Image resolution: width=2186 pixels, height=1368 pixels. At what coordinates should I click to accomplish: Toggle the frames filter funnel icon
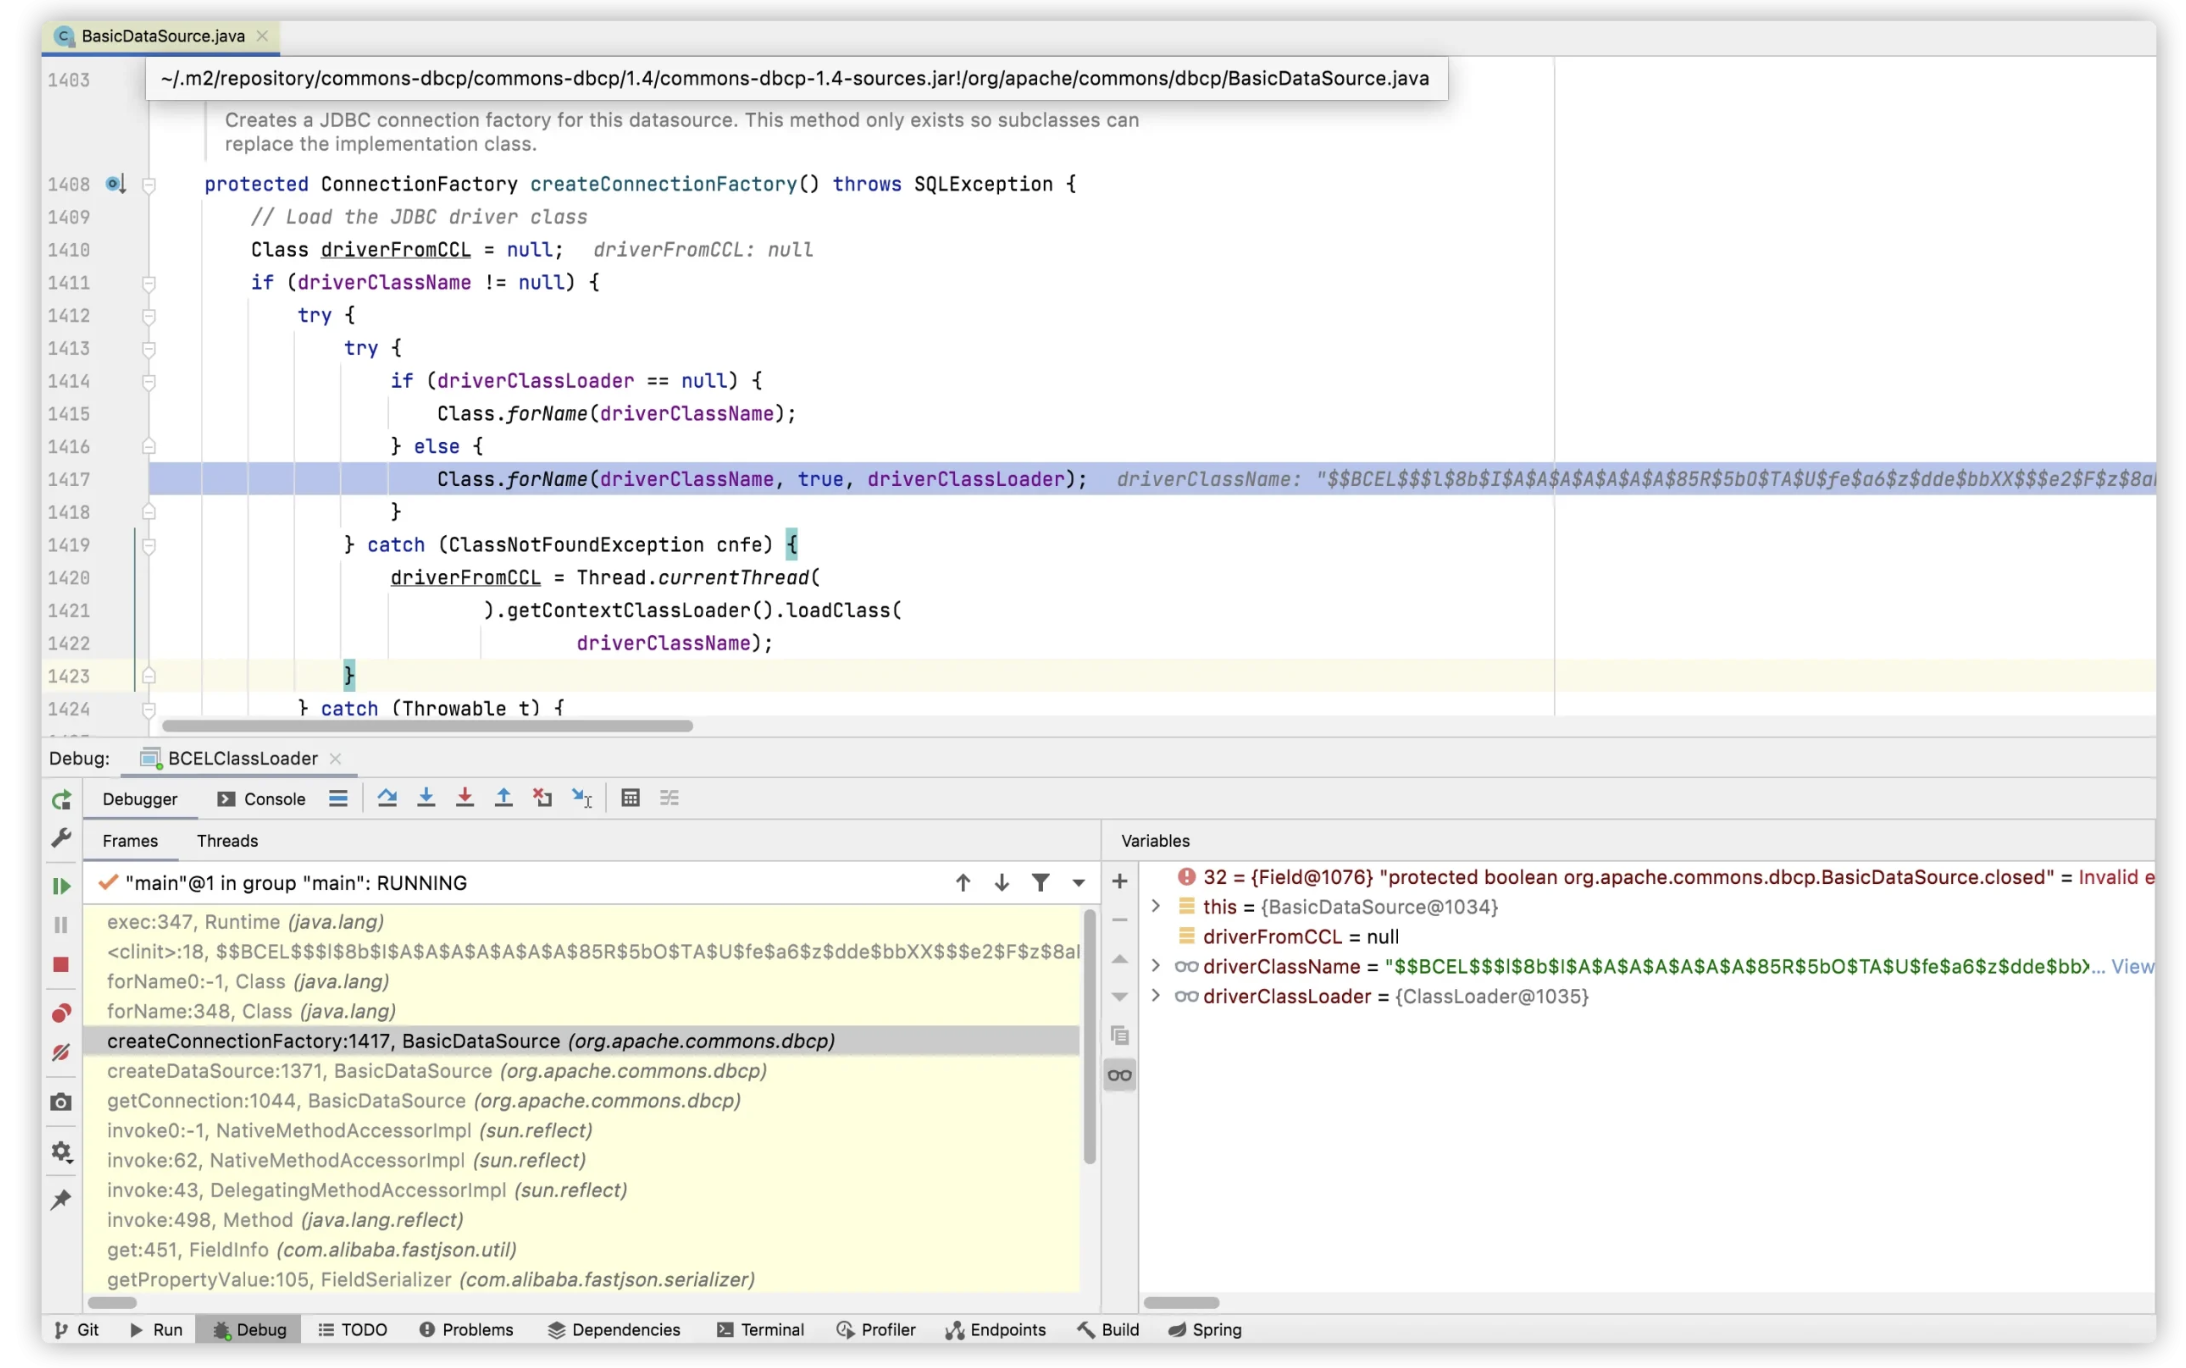pos(1040,882)
